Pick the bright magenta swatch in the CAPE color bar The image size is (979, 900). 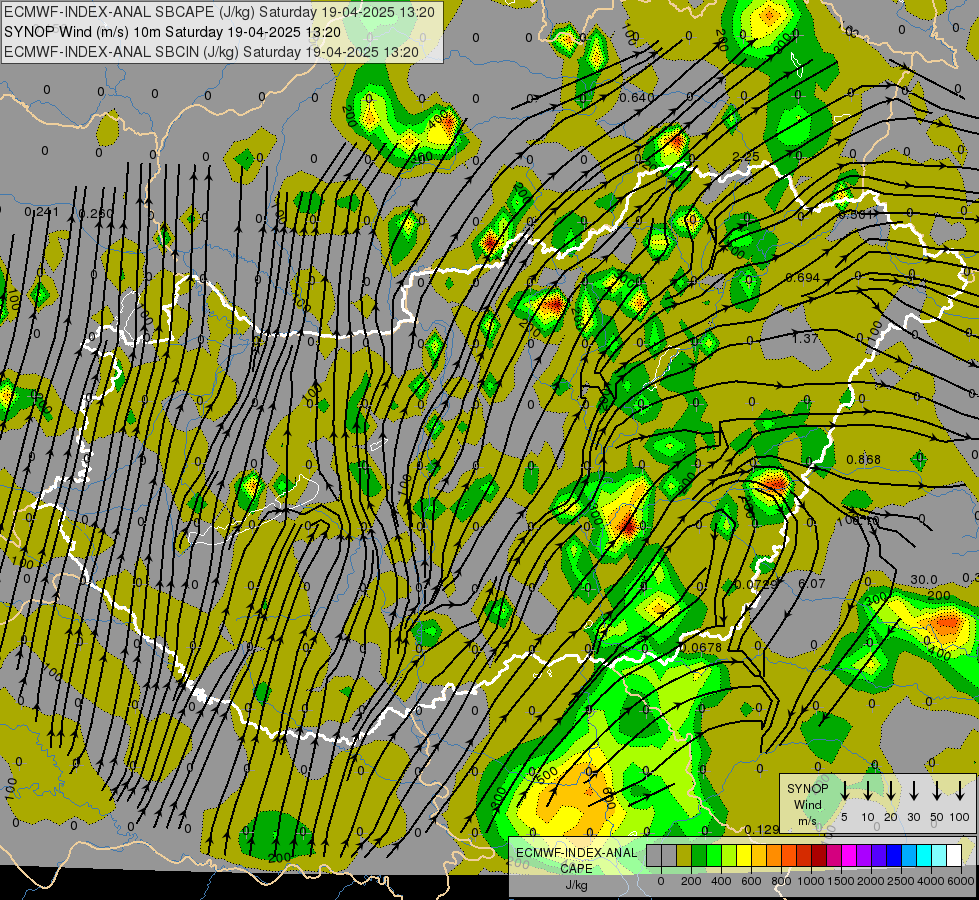(x=850, y=855)
